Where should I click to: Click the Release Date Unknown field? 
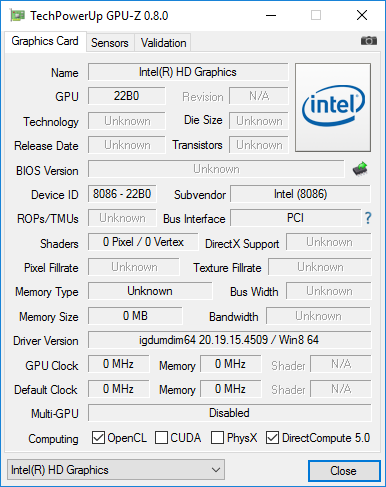pyautogui.click(x=127, y=145)
